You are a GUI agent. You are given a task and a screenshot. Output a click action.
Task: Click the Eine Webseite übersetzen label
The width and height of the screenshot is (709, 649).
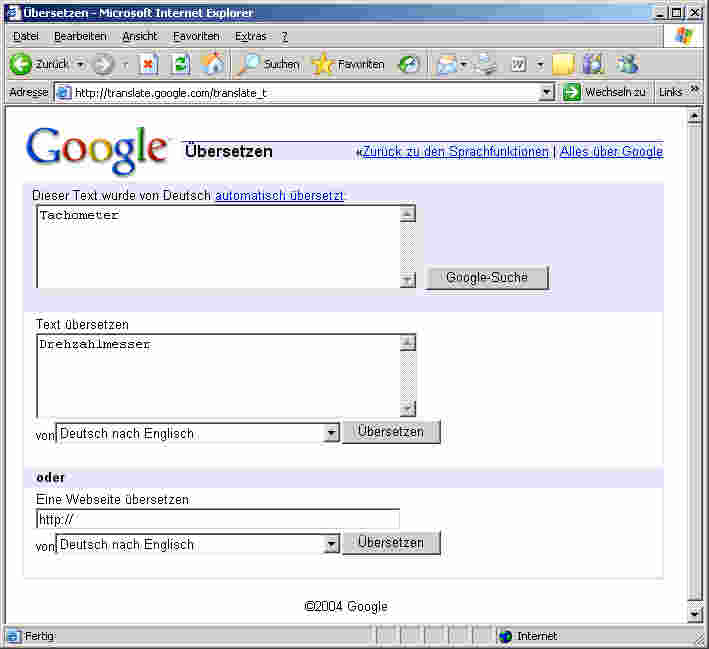tap(113, 499)
